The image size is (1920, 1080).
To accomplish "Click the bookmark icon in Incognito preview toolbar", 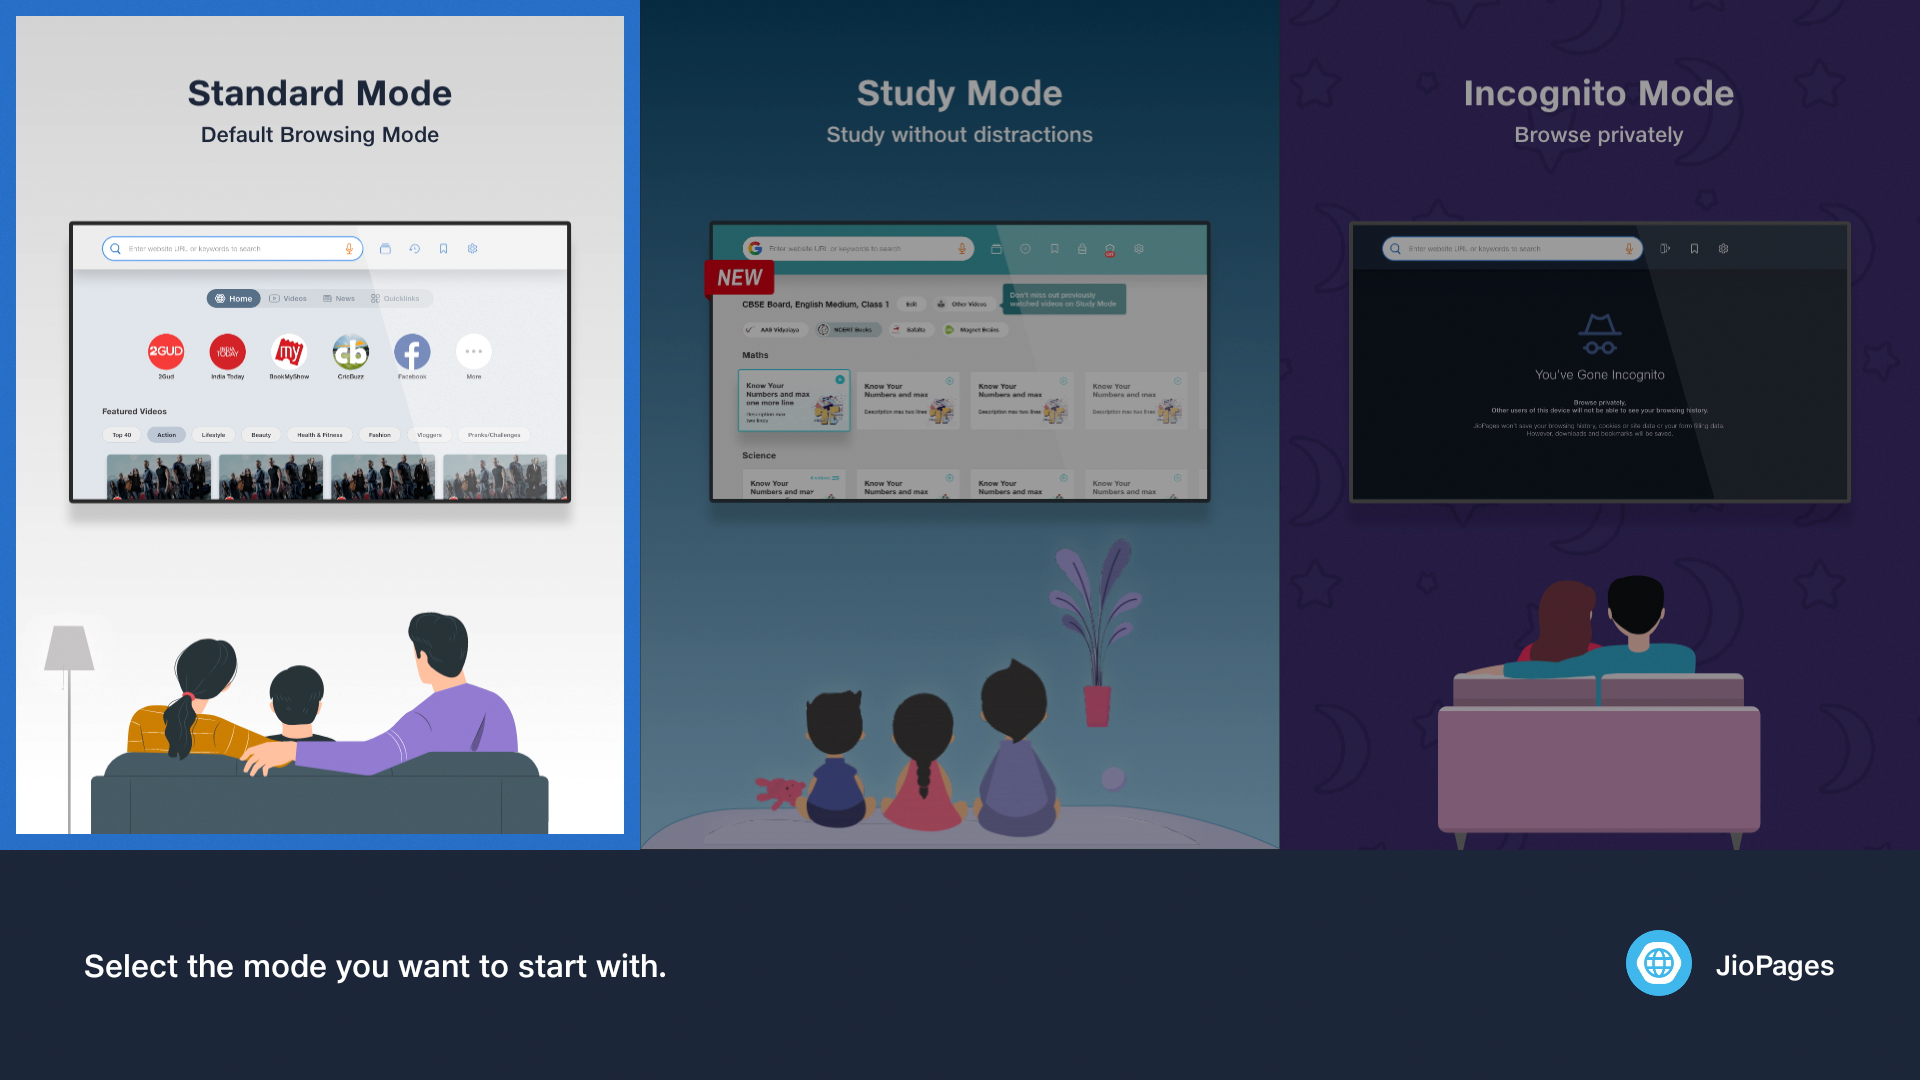I will (1694, 249).
